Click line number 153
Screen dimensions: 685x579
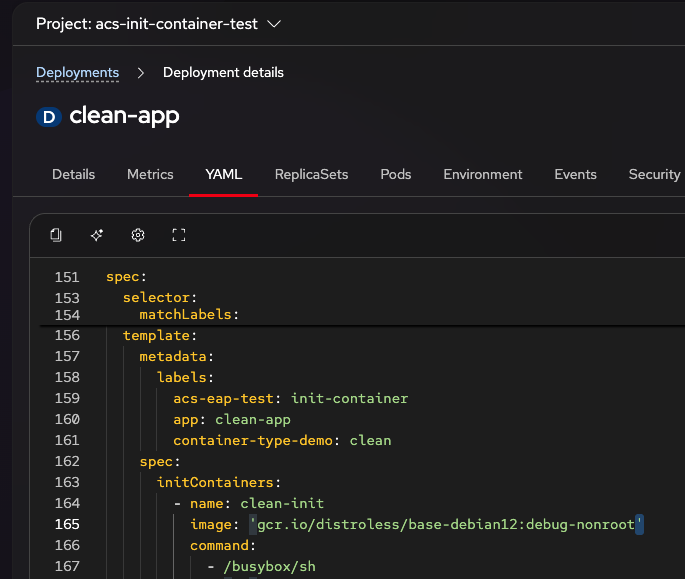(x=67, y=298)
